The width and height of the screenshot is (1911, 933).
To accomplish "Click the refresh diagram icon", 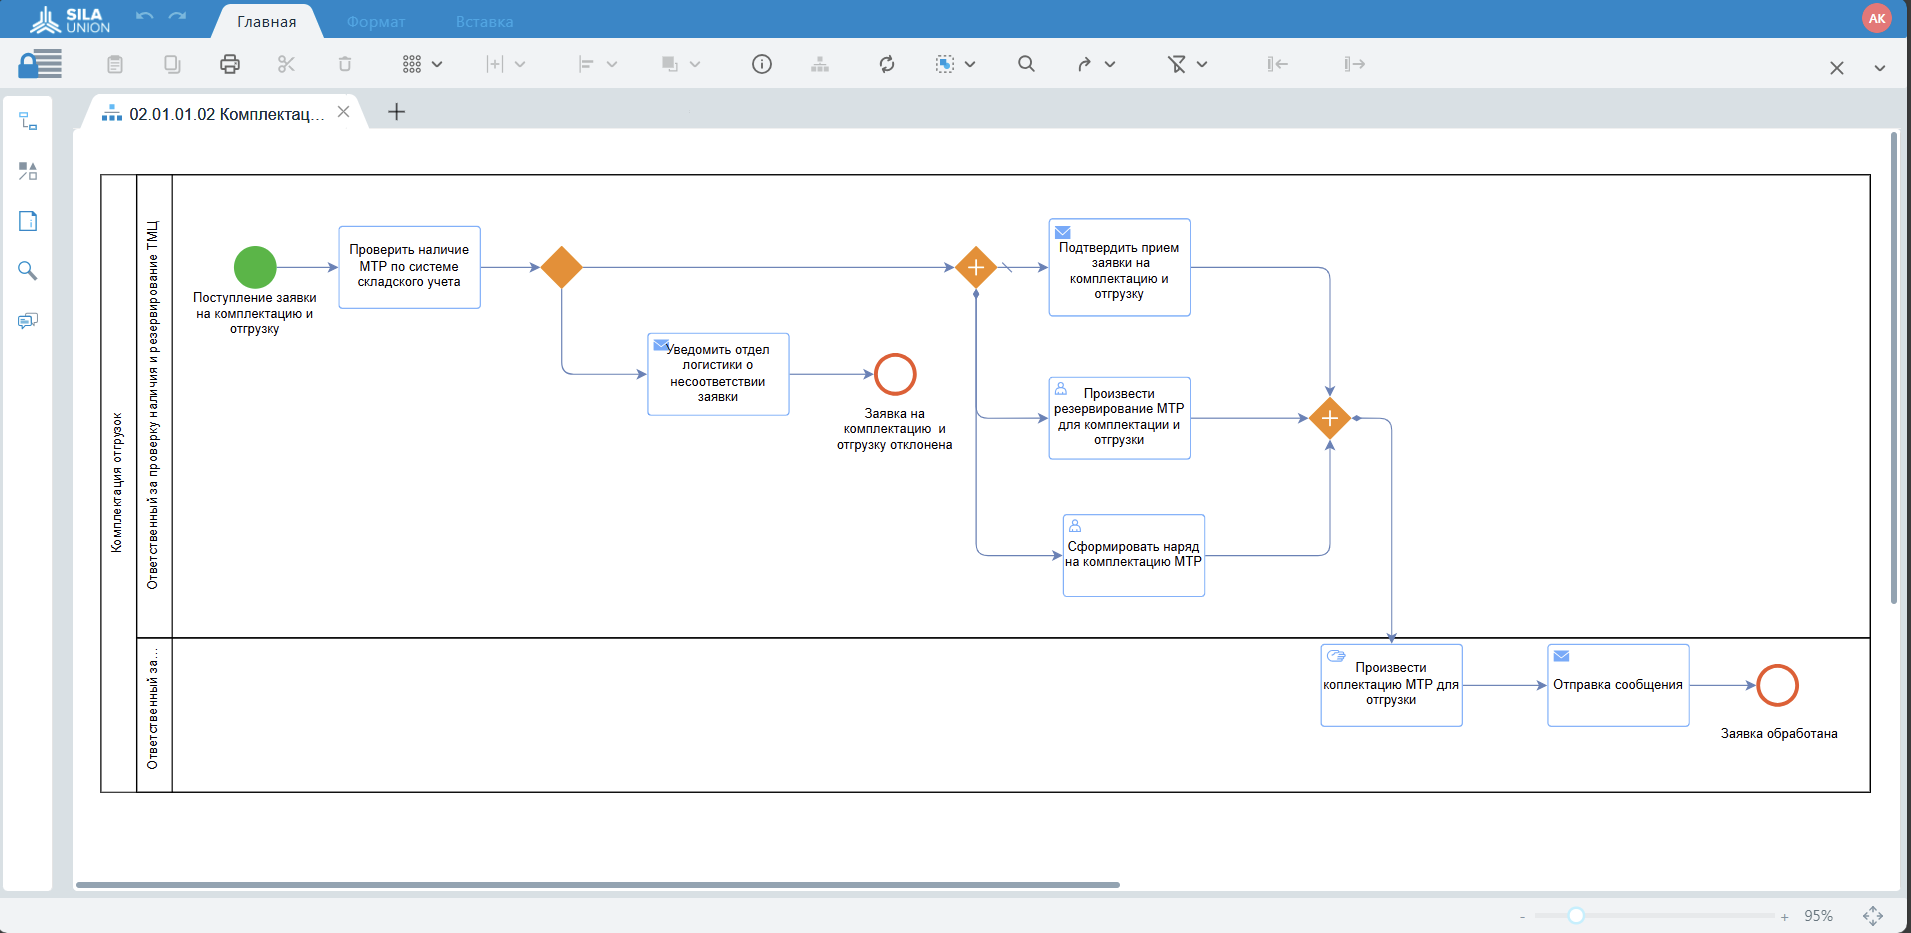I will click(886, 64).
